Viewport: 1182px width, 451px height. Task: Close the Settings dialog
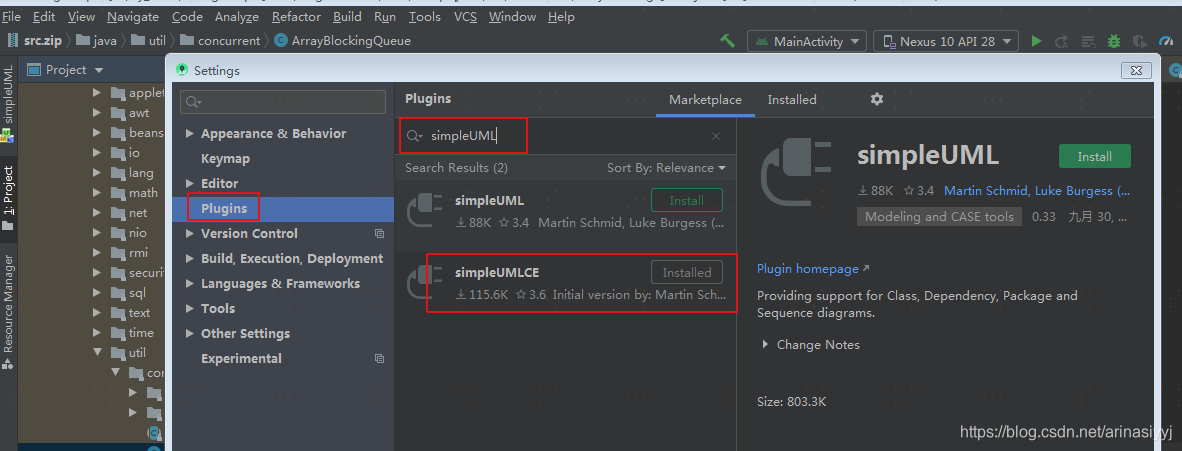pyautogui.click(x=1135, y=70)
